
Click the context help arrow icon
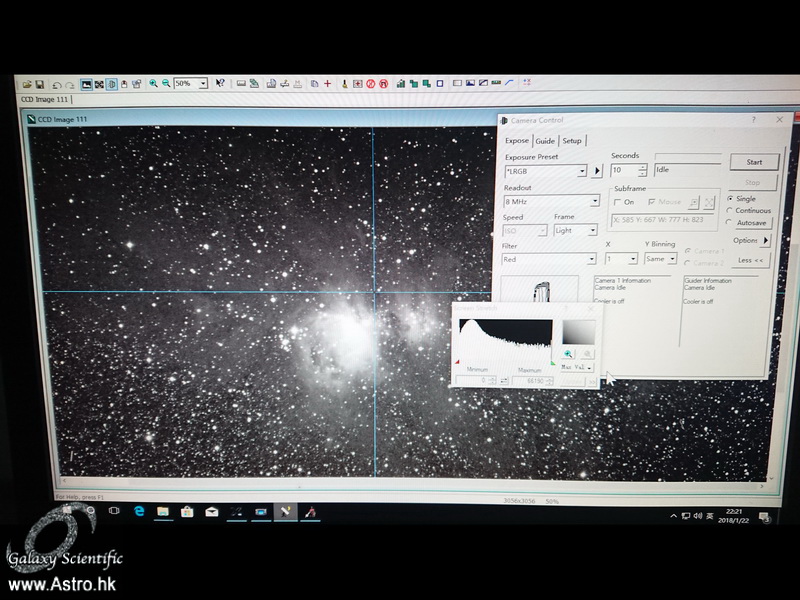[220, 84]
